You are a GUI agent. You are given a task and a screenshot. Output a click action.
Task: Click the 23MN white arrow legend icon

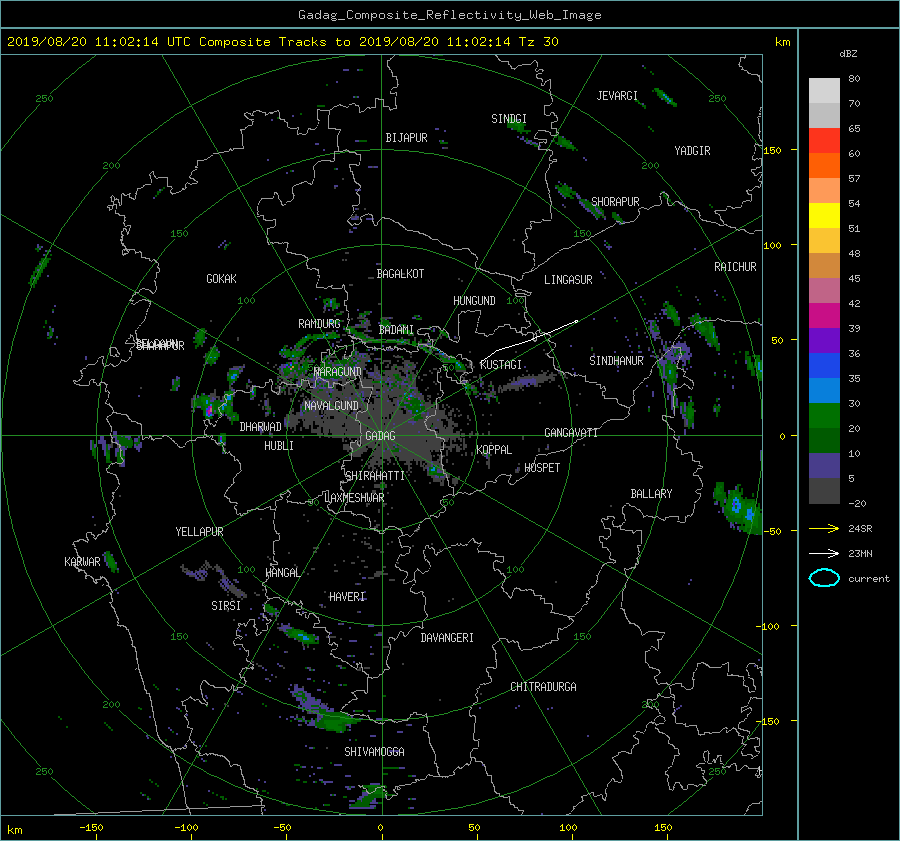(x=824, y=553)
